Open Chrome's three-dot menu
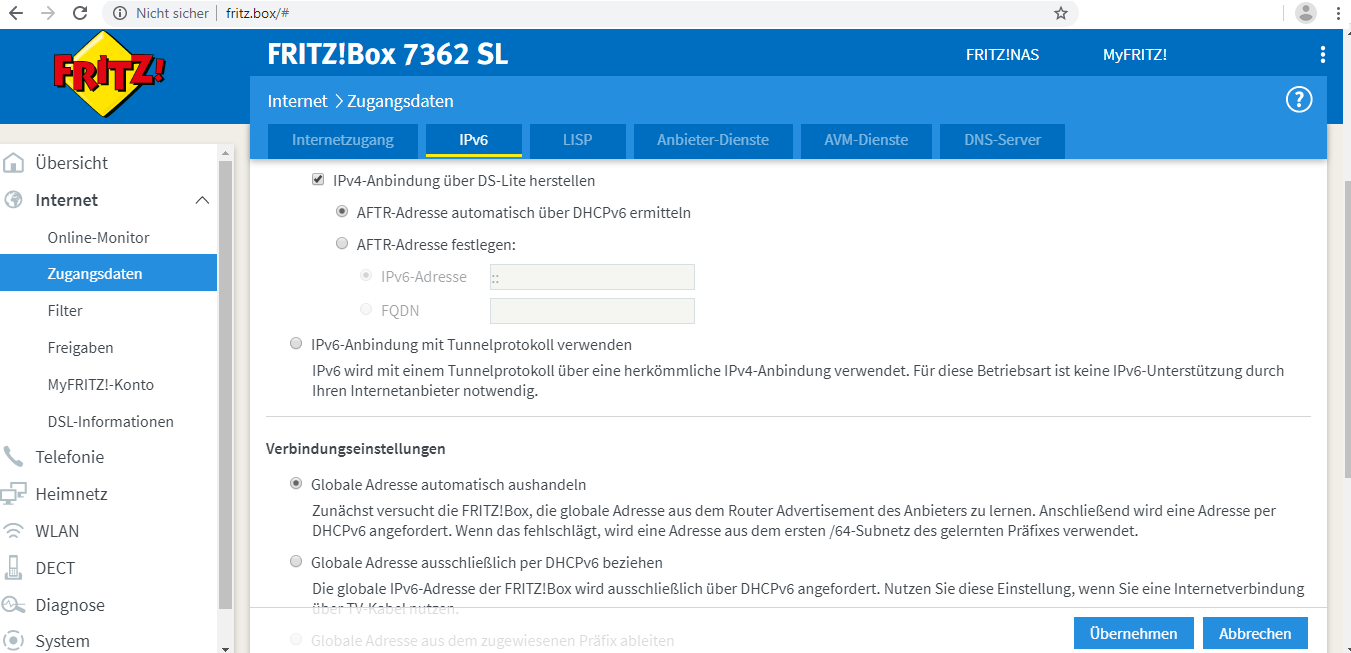The height and width of the screenshot is (653, 1351). [x=1338, y=13]
